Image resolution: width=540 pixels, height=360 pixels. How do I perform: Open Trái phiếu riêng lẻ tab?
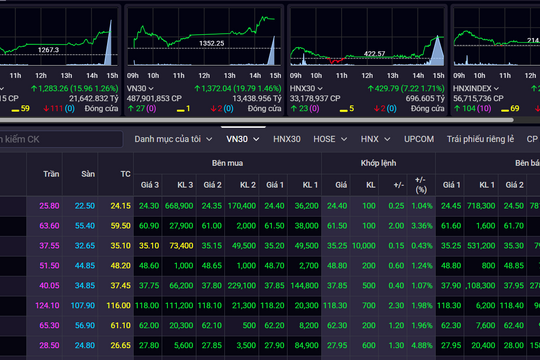(x=480, y=139)
